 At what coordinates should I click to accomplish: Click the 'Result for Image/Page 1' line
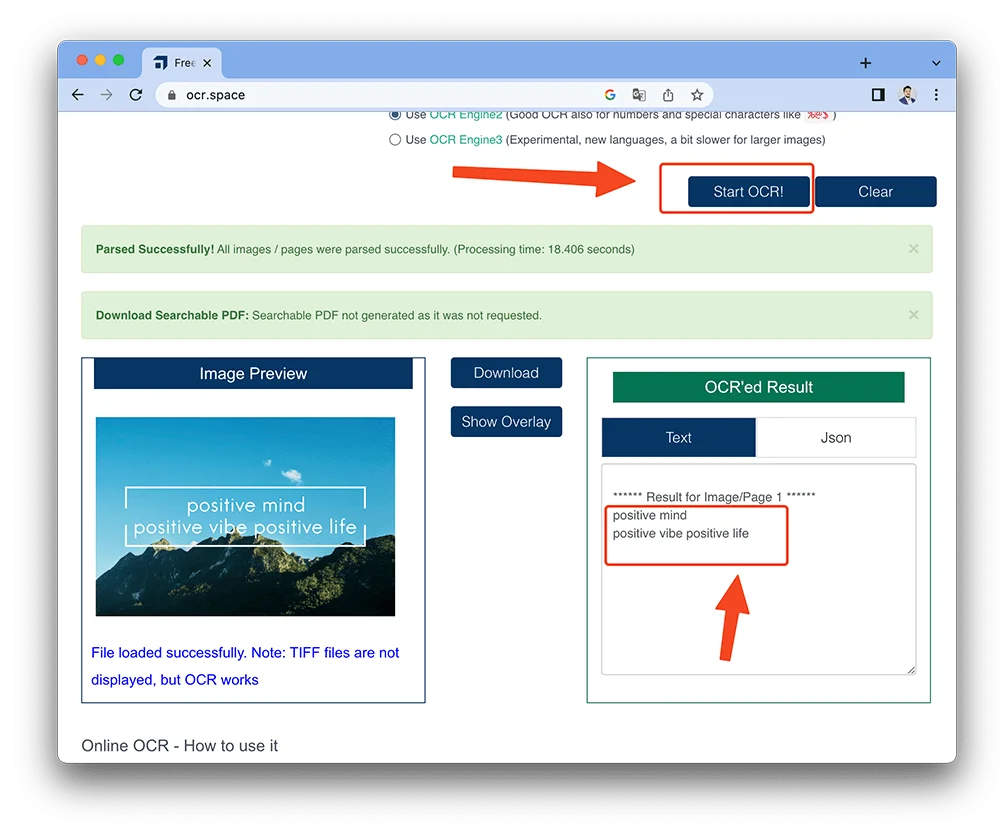coord(714,496)
